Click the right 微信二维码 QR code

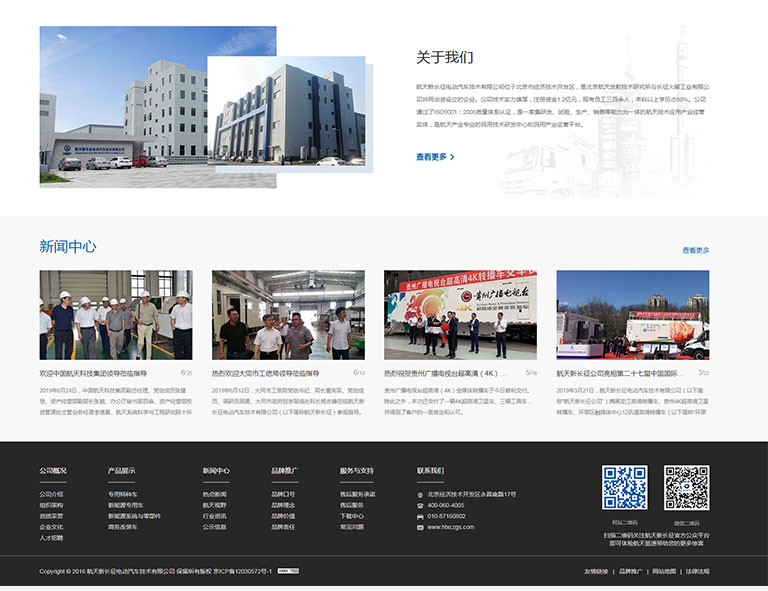tap(686, 488)
